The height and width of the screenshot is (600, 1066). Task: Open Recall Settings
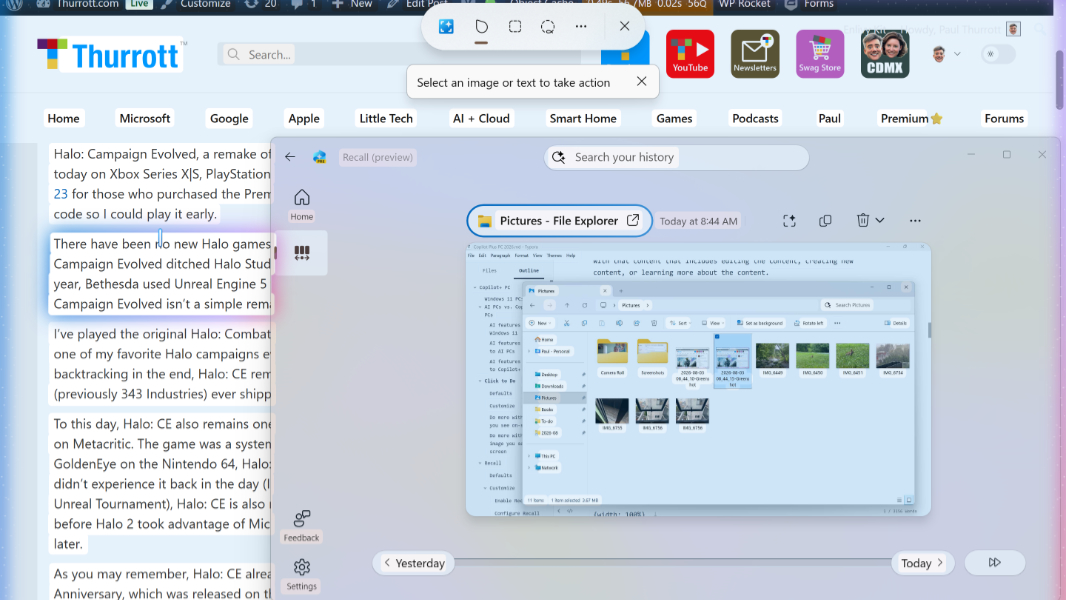tap(301, 574)
